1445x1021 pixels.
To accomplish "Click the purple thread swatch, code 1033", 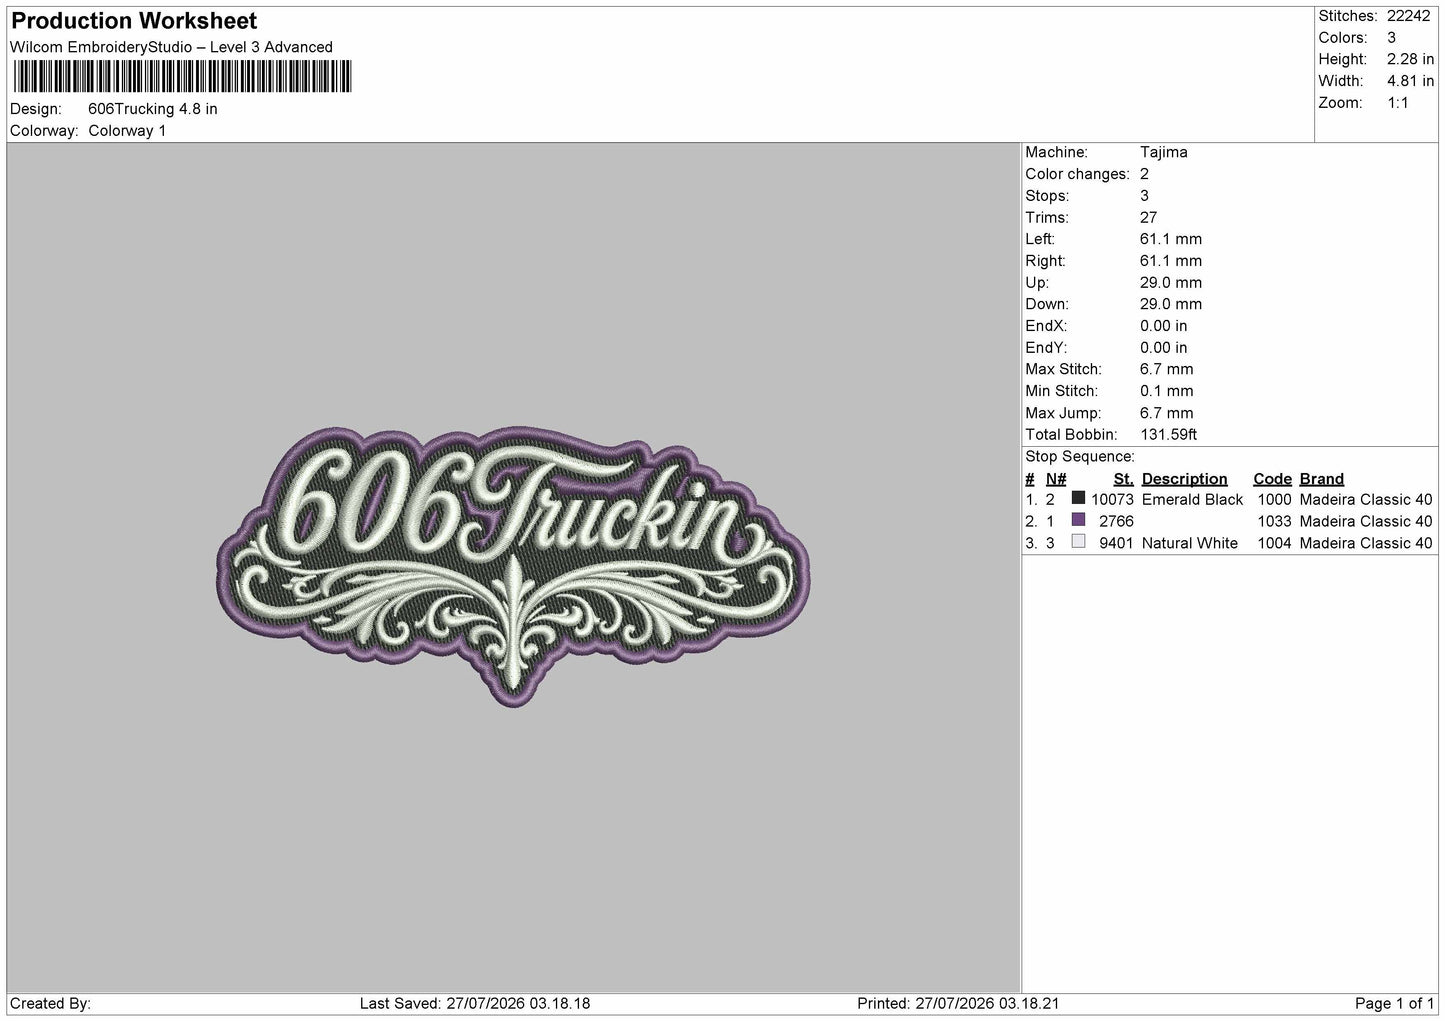I will coord(1078,520).
